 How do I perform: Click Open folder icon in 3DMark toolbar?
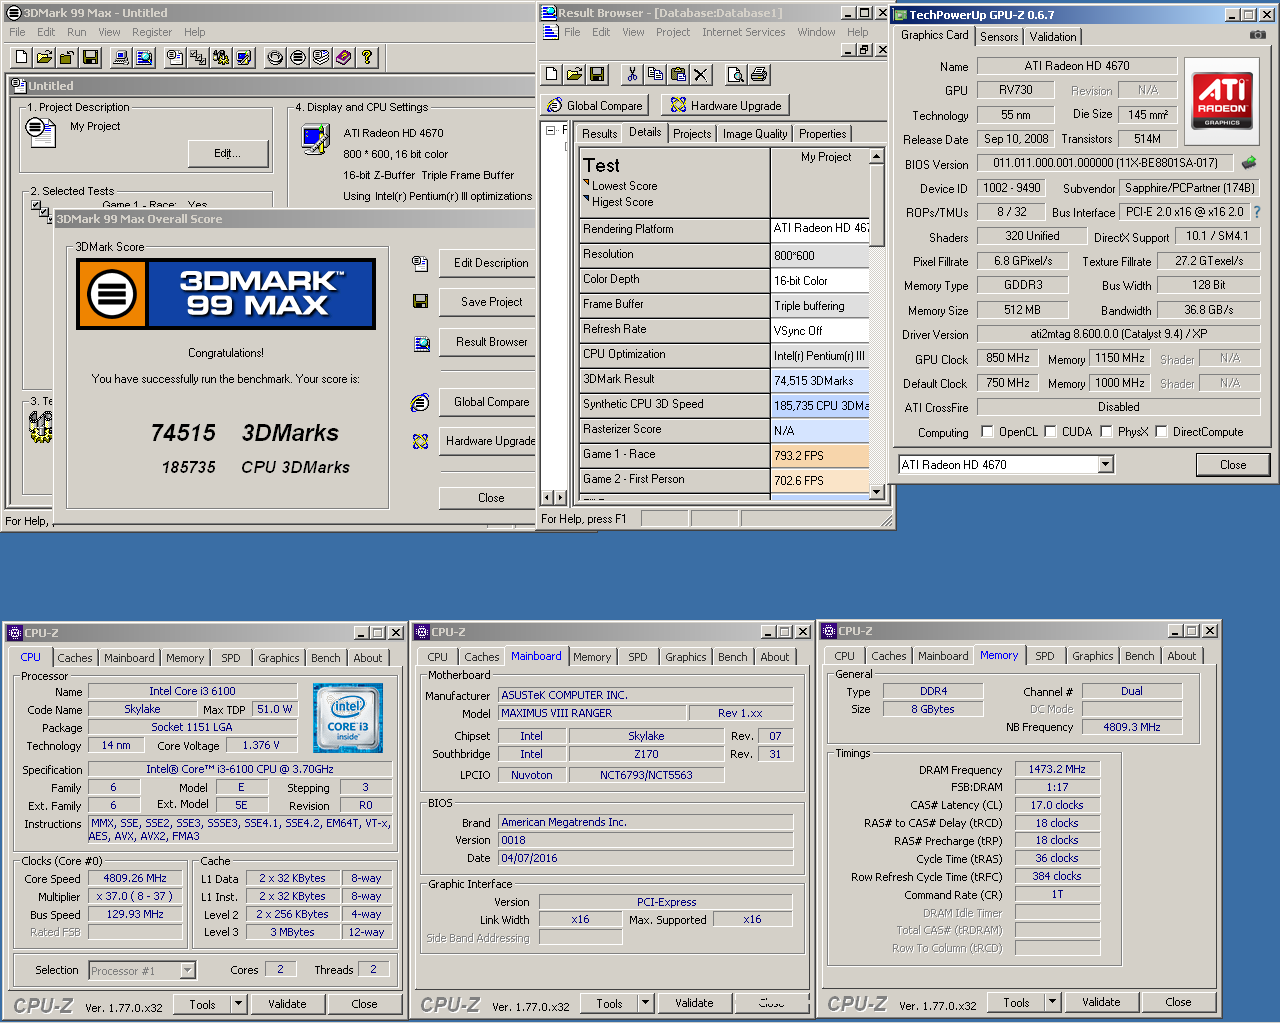43,58
